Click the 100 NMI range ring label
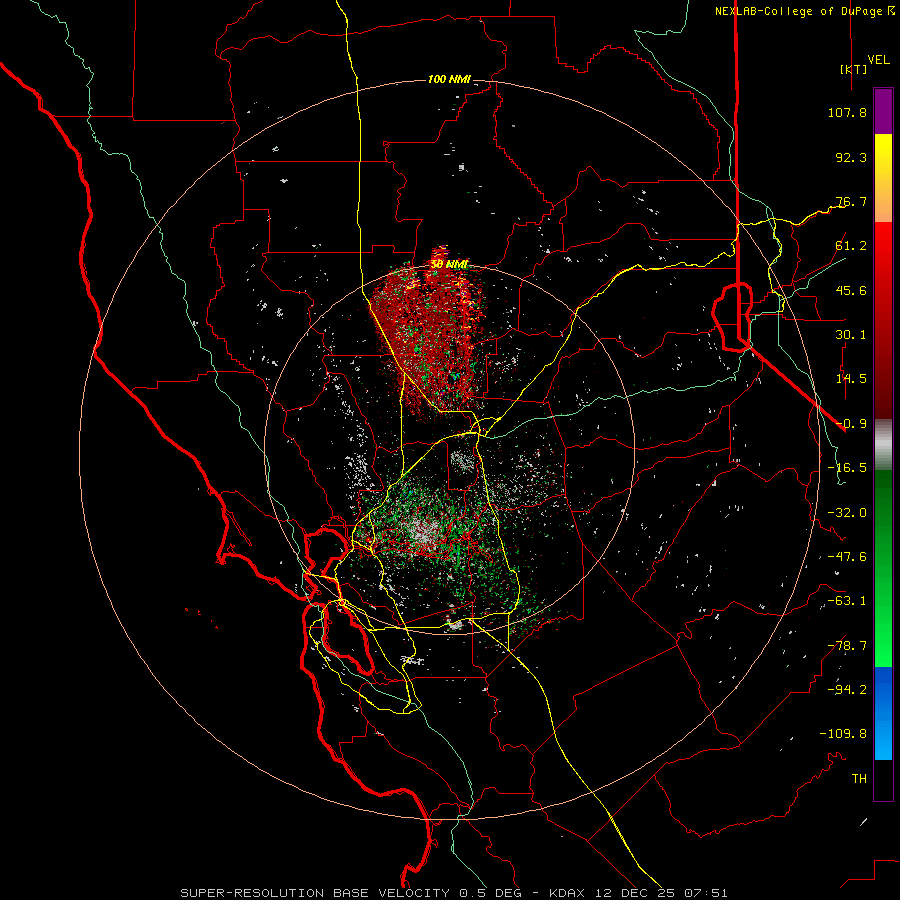Viewport: 900px width, 900px height. click(x=449, y=79)
